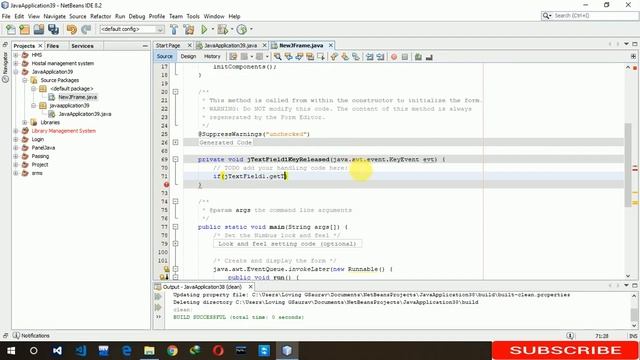640x360 pixels.
Task: Click the Clean and Build Project icon
Action: pos(189,29)
